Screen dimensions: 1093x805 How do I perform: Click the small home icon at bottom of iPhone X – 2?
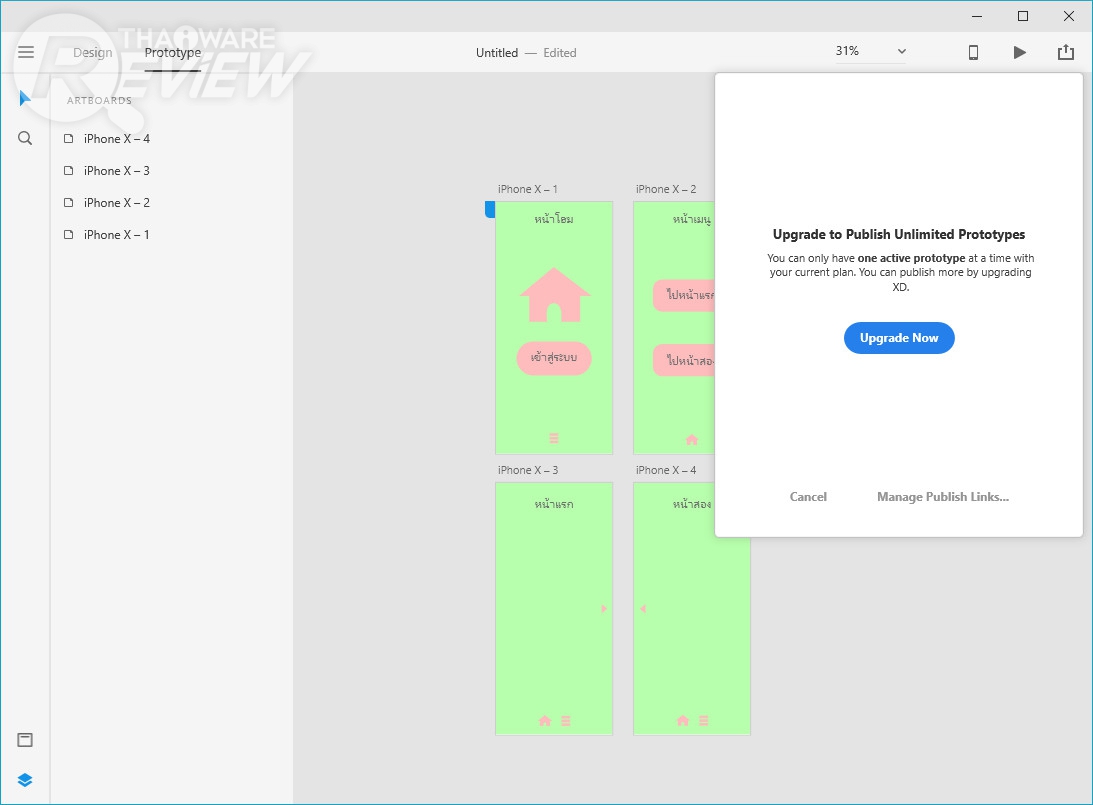click(x=691, y=440)
